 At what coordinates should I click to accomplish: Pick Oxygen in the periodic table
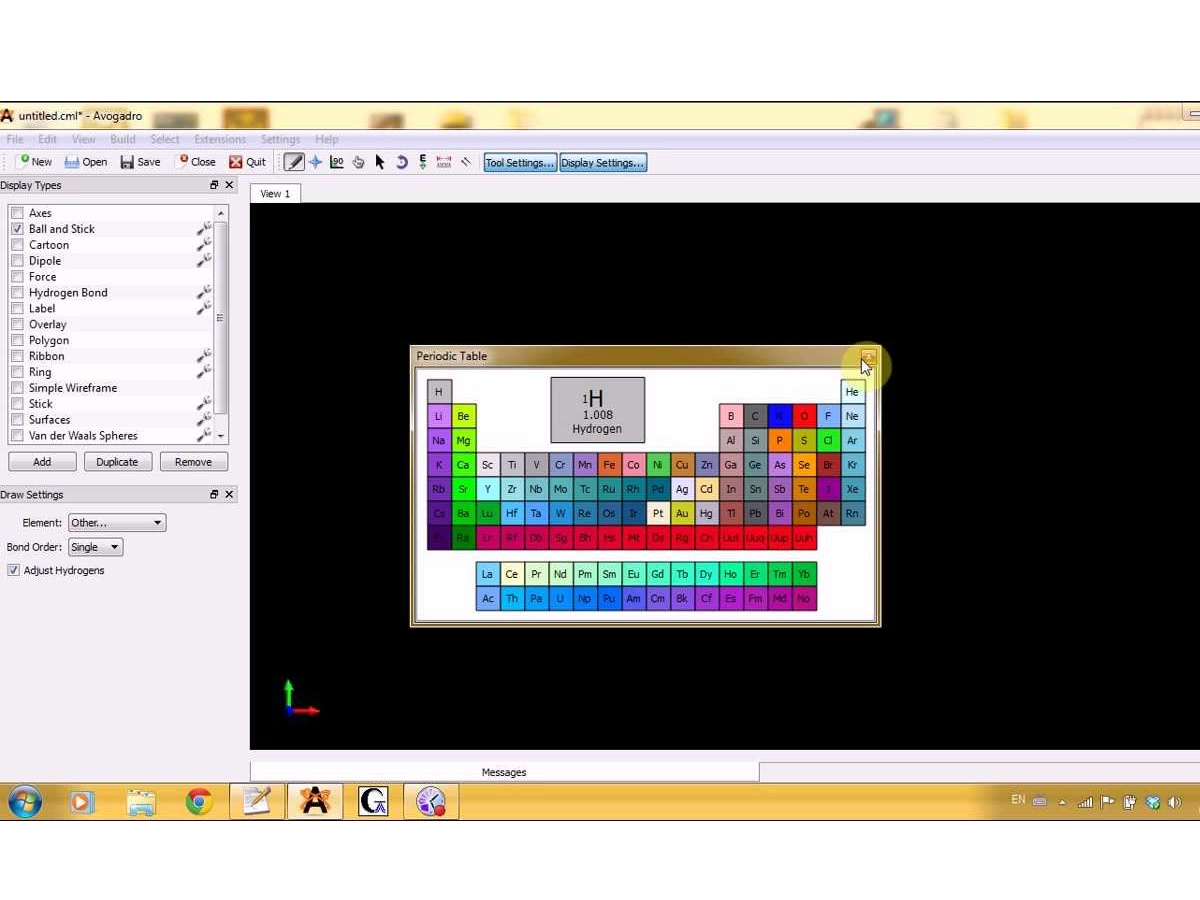tap(803, 416)
